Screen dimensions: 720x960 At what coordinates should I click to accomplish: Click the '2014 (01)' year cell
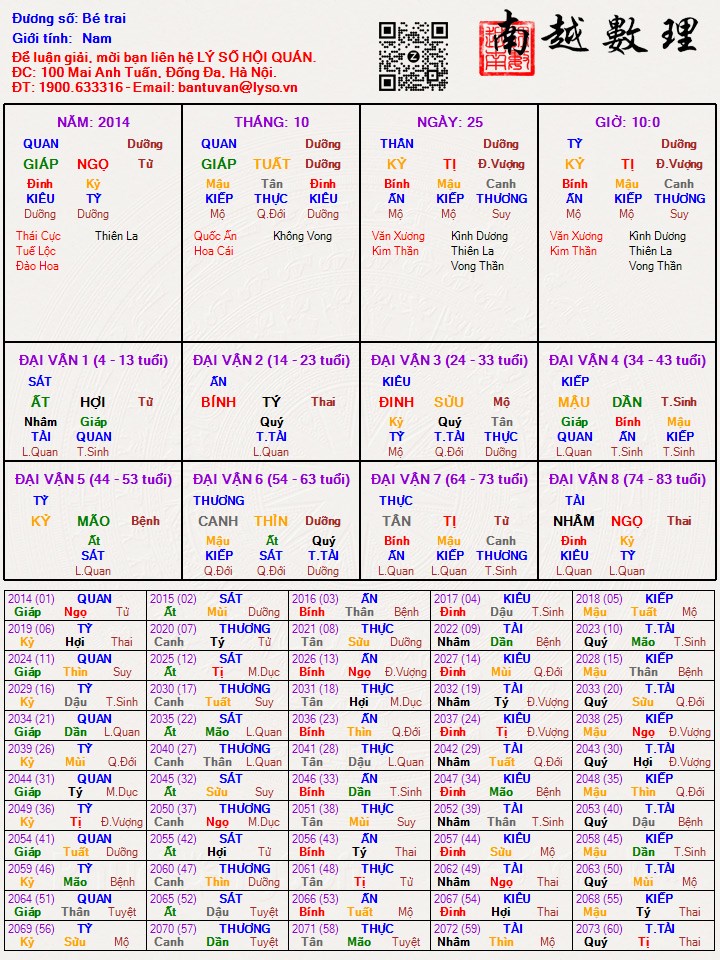[75, 606]
